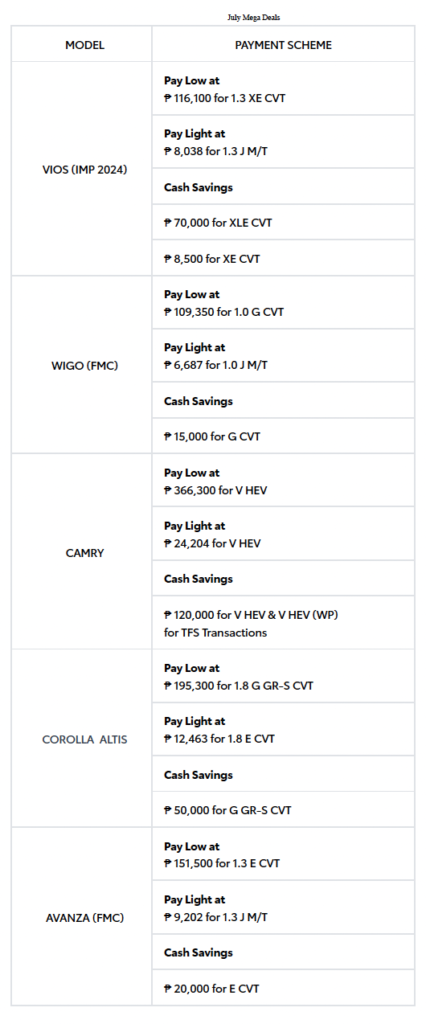The width and height of the screenshot is (426, 1024).
Task: Select the WIGO (FMC) model cell
Action: click(82, 365)
